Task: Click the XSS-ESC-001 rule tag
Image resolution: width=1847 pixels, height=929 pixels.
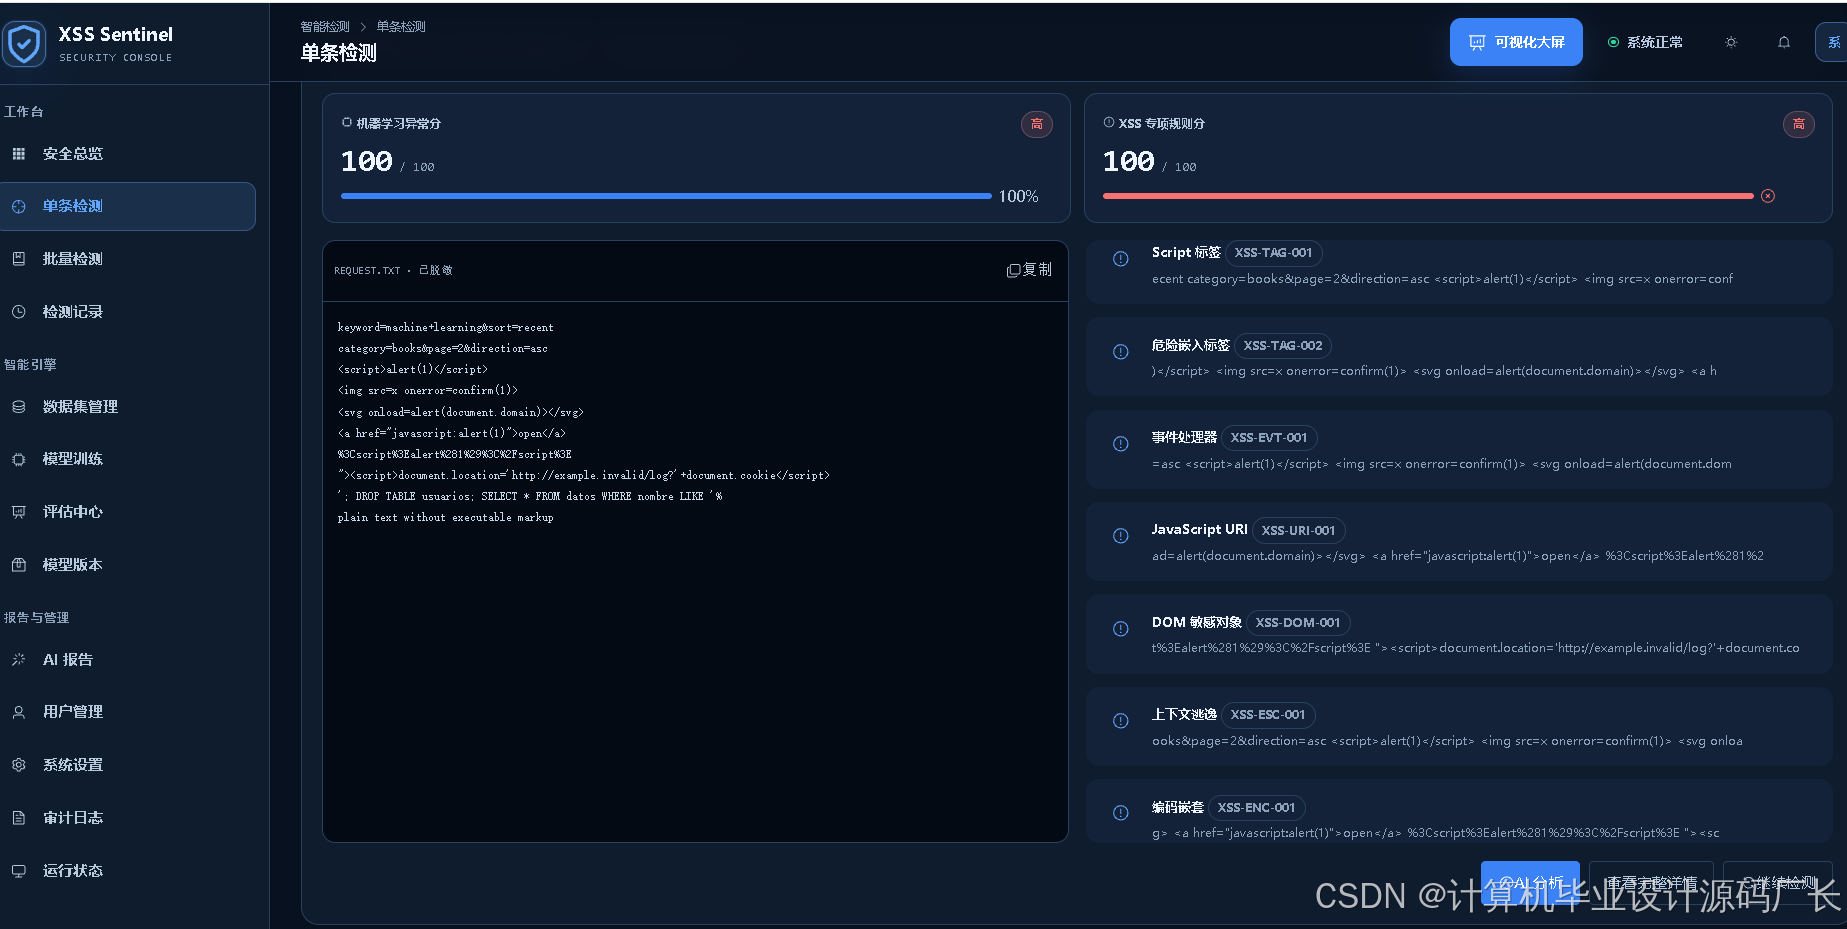Action: (1268, 715)
